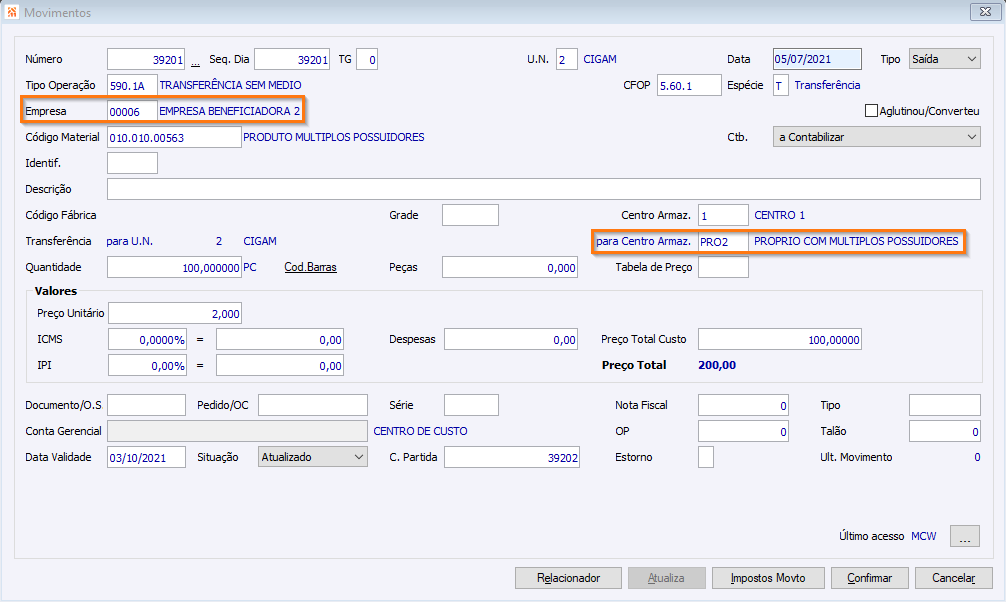Click the Atualiza button
Image resolution: width=1006 pixels, height=602 pixels.
coord(666,578)
